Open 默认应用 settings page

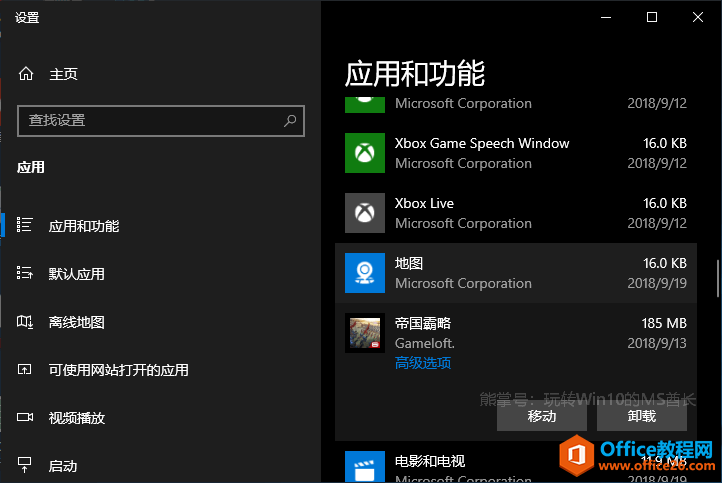pos(76,274)
